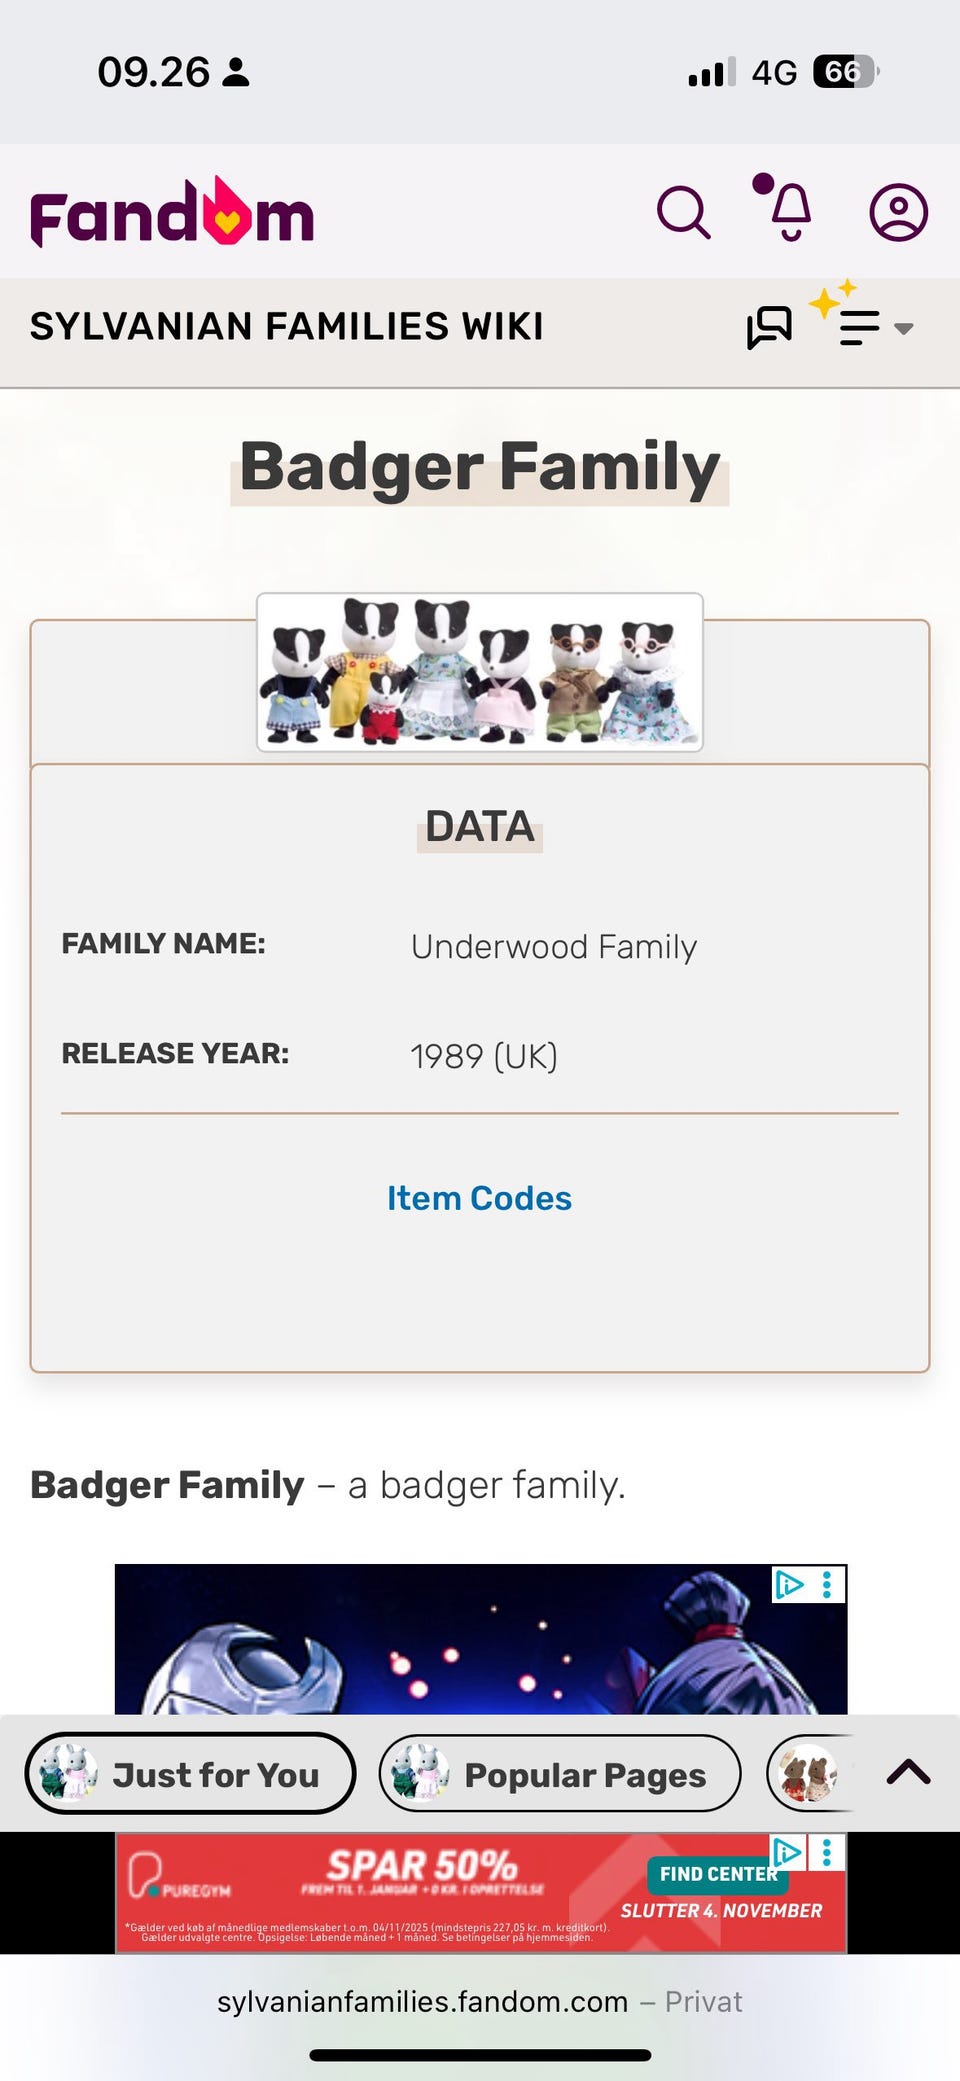Open the three-dot menu on upper ad
Image resolution: width=960 pixels, height=2081 pixels.
pyautogui.click(x=827, y=1584)
